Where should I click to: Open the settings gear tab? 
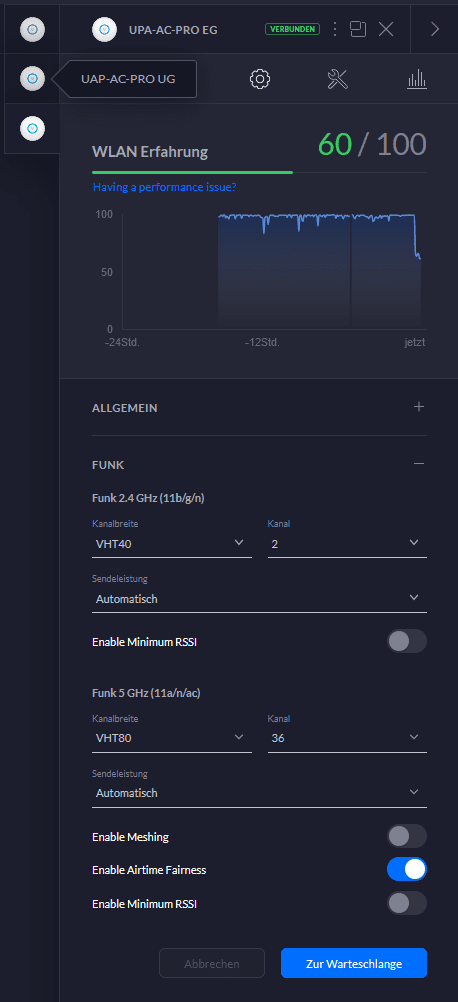click(260, 79)
